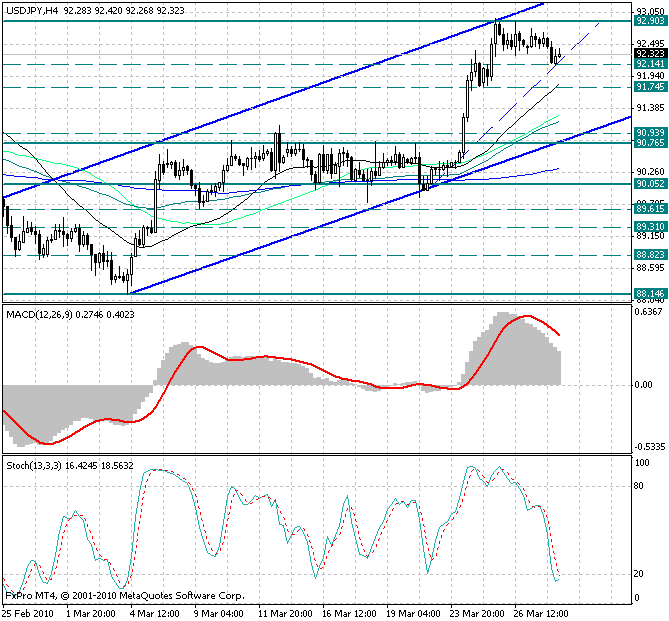This screenshot has width=669, height=621.
Task: Select the 90.765 horizontal line label
Action: click(x=650, y=144)
